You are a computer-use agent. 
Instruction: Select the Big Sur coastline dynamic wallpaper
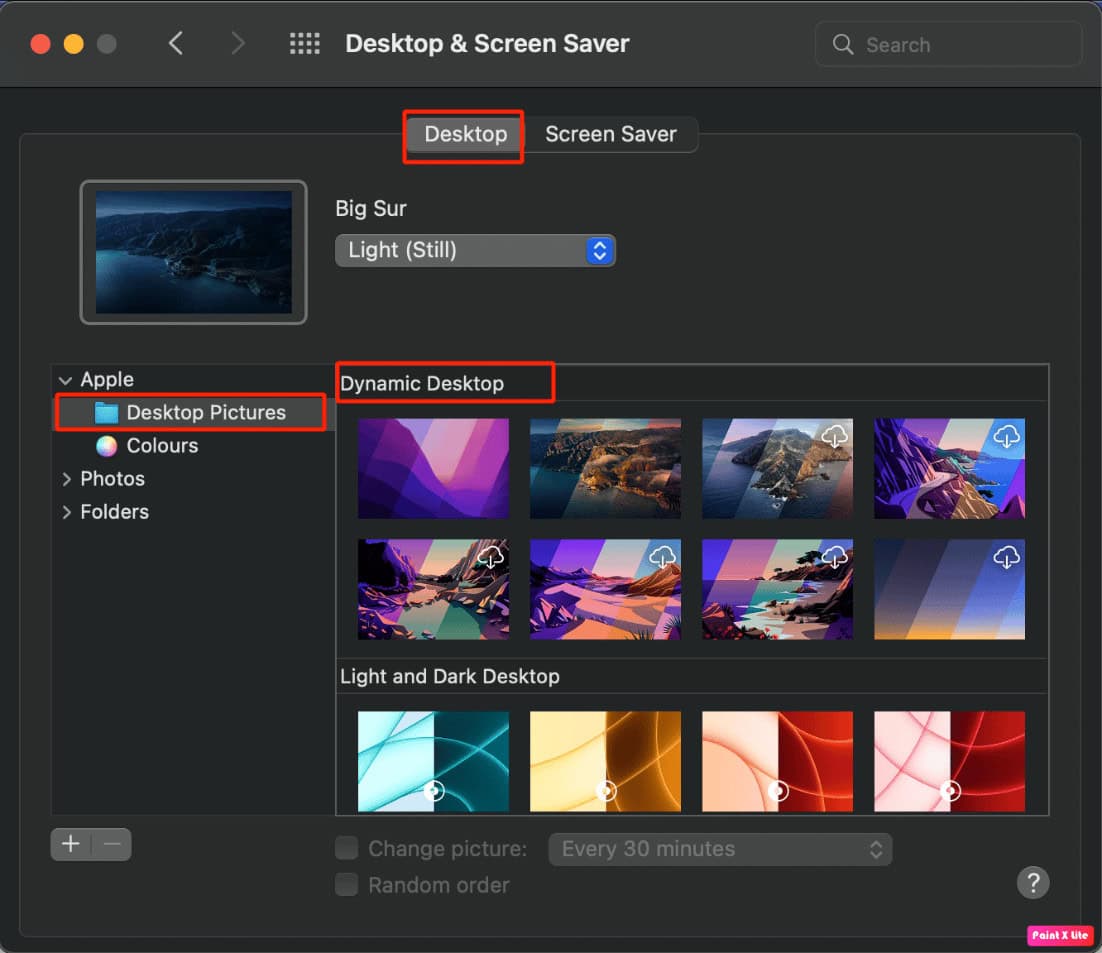point(605,468)
